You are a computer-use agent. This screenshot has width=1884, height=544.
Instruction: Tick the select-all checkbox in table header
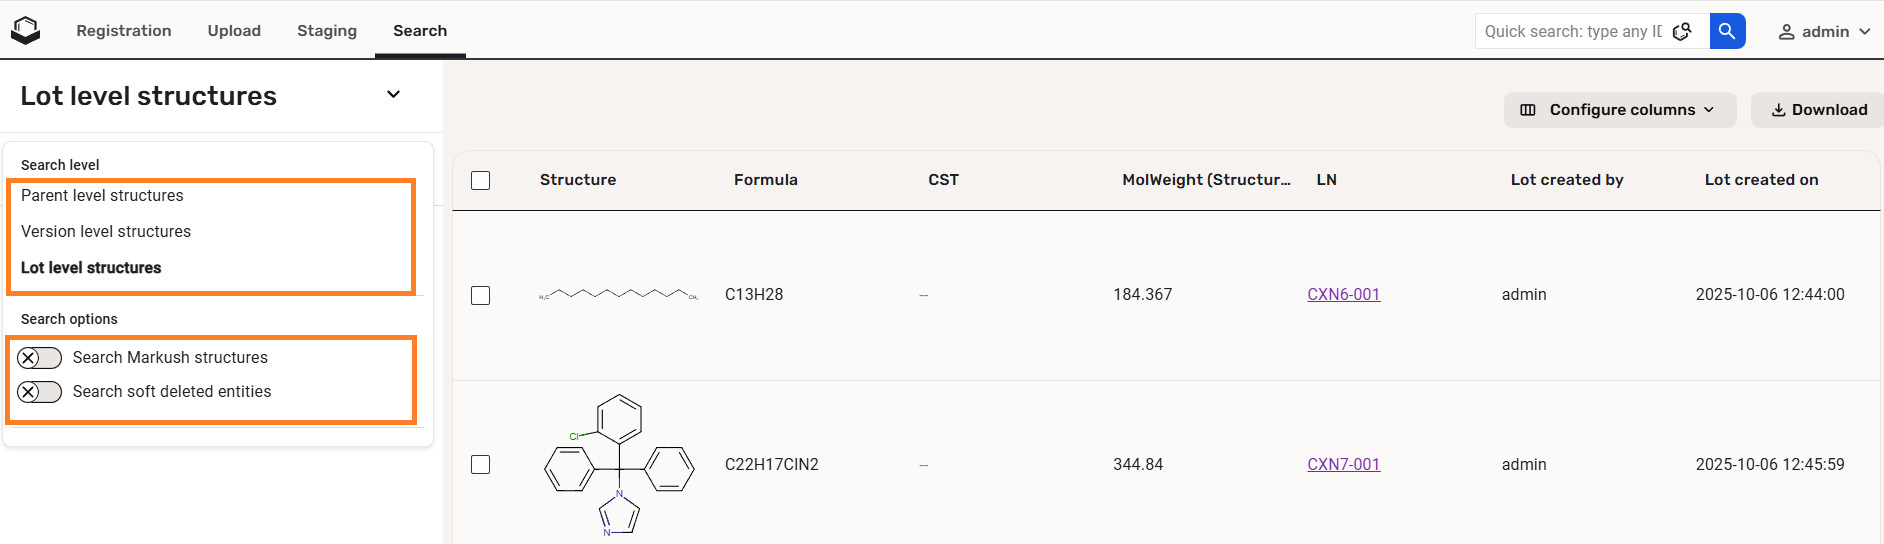point(481,180)
